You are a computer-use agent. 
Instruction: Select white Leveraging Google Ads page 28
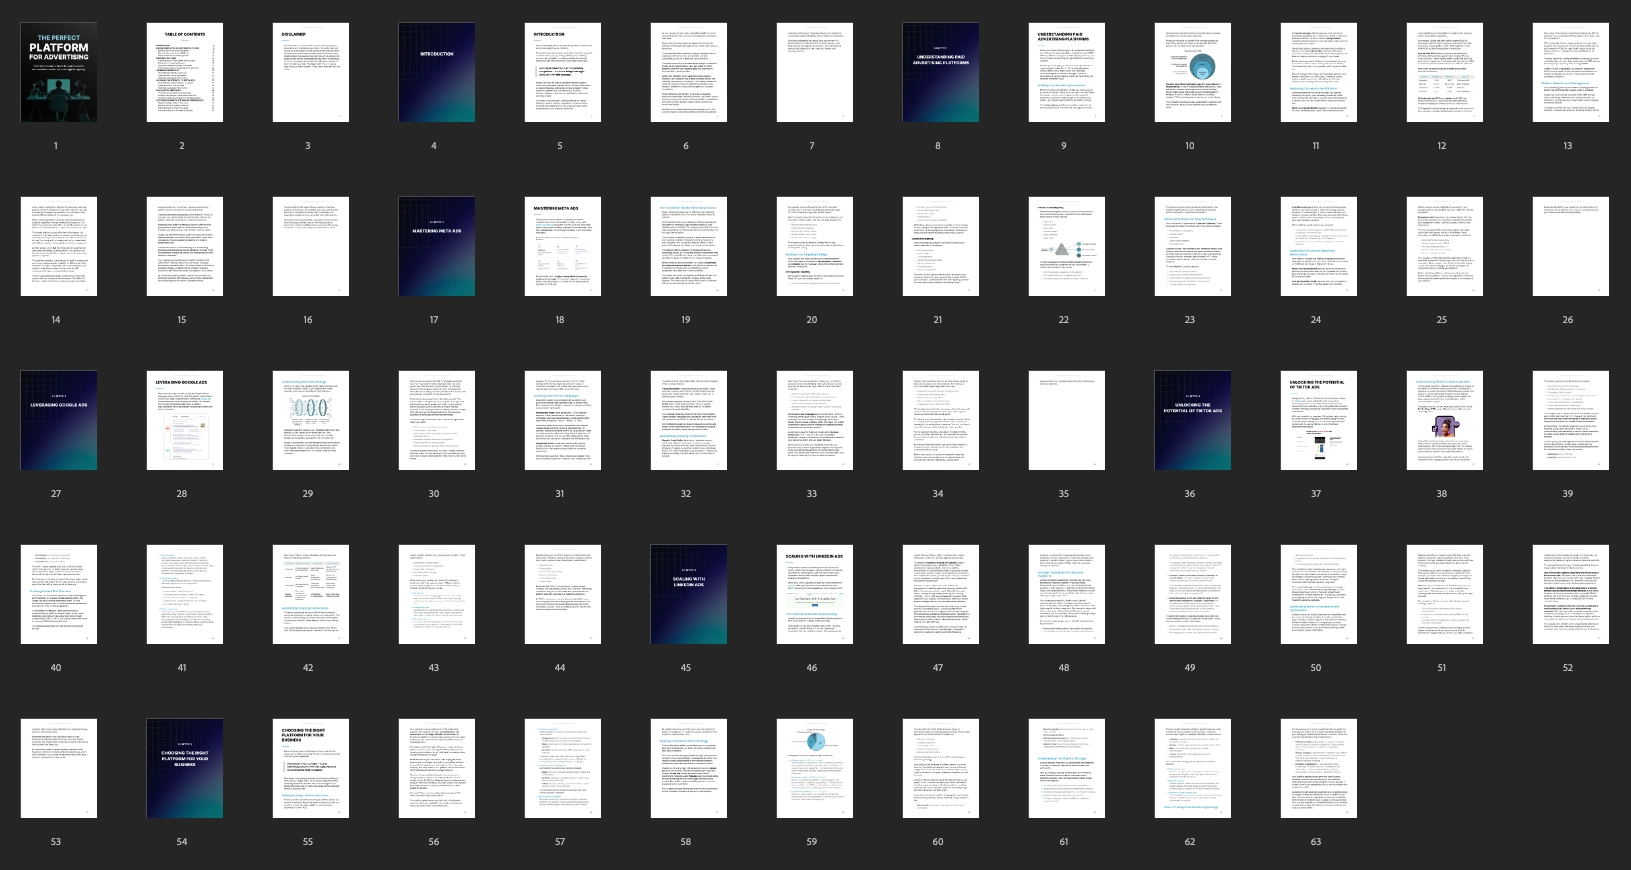[x=185, y=420]
